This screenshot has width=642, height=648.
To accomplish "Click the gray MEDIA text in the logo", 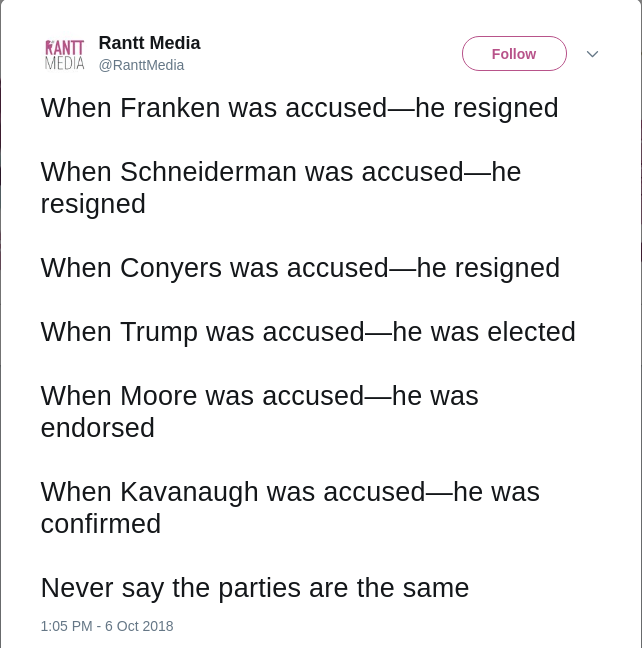I will pos(64,63).
